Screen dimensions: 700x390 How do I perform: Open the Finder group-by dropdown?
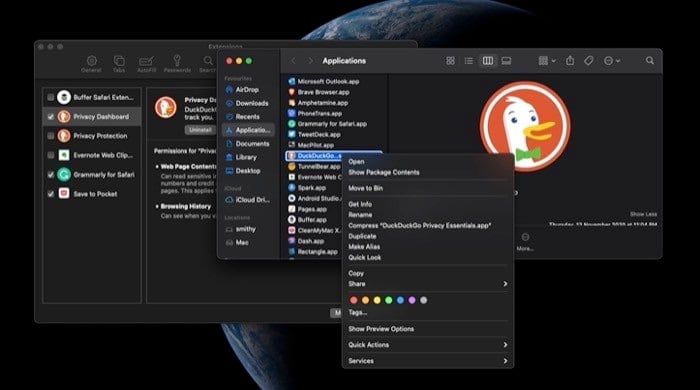[x=546, y=61]
